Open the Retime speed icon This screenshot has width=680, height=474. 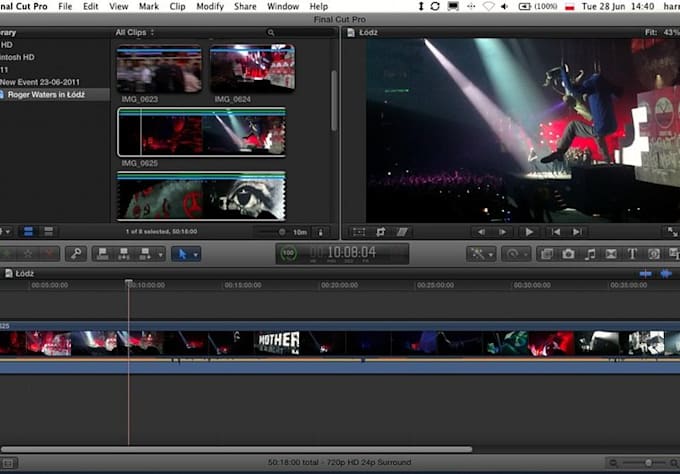click(513, 254)
